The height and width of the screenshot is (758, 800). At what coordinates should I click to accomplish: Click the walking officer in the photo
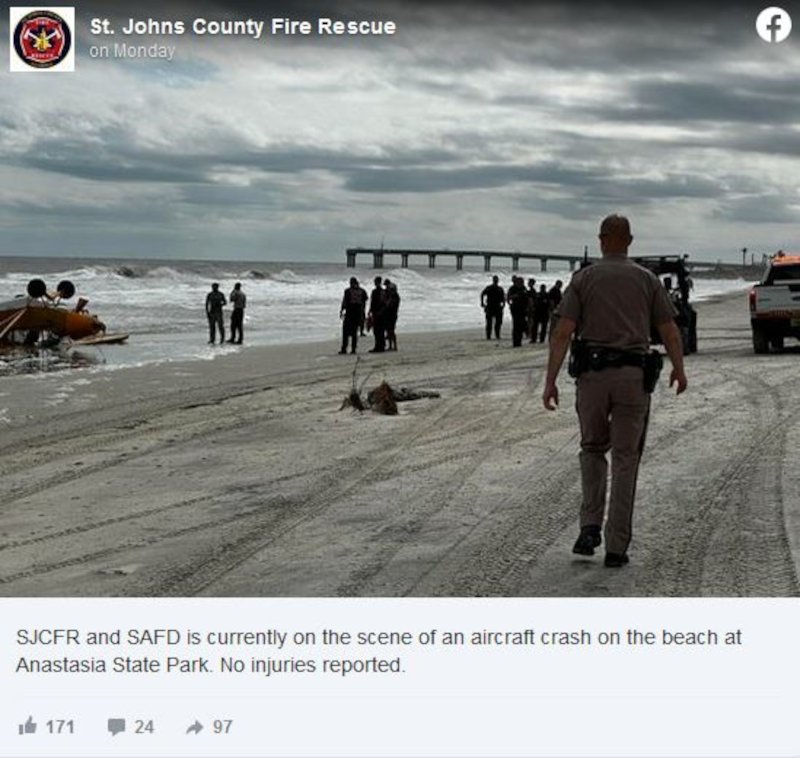(x=615, y=390)
